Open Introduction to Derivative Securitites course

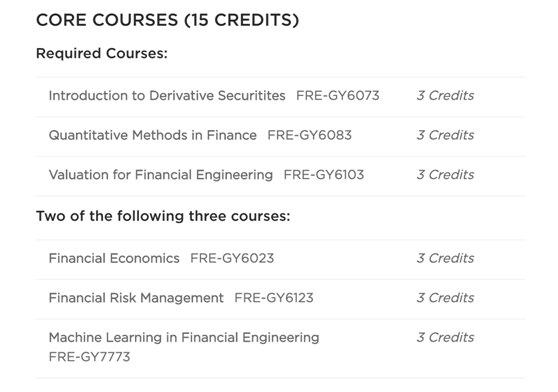pyautogui.click(x=167, y=96)
